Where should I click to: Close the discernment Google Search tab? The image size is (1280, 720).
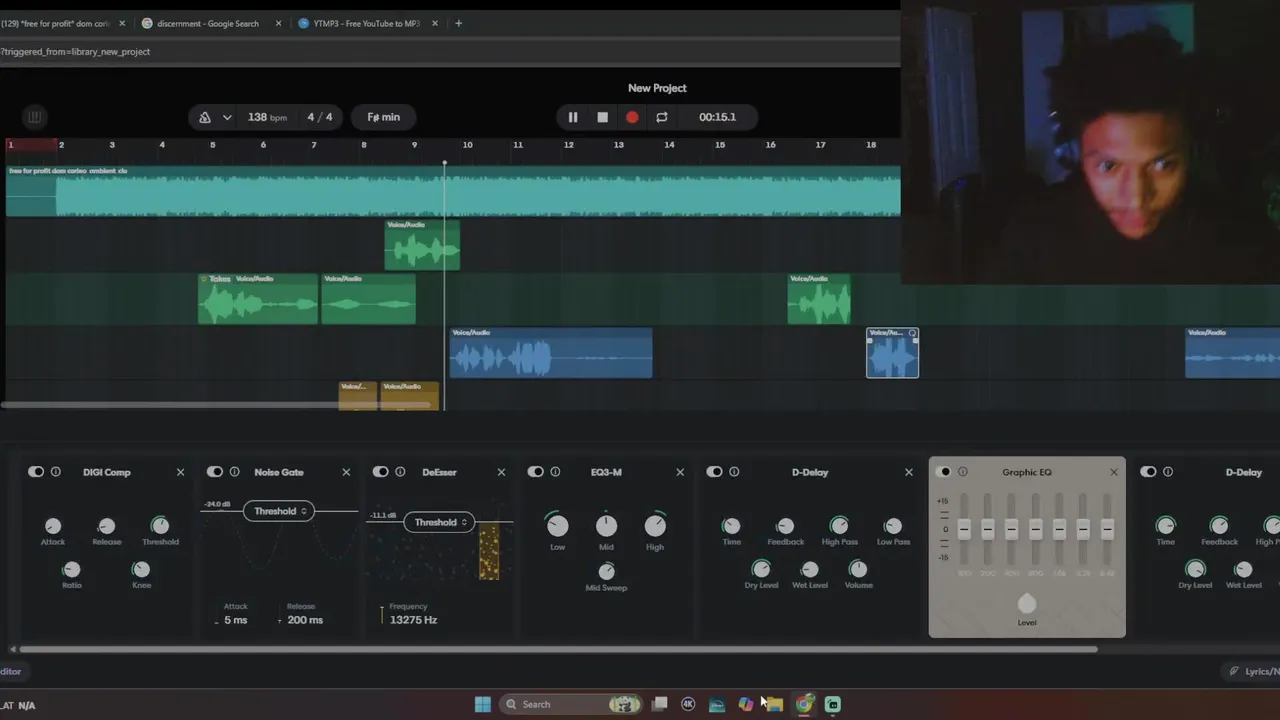278,23
